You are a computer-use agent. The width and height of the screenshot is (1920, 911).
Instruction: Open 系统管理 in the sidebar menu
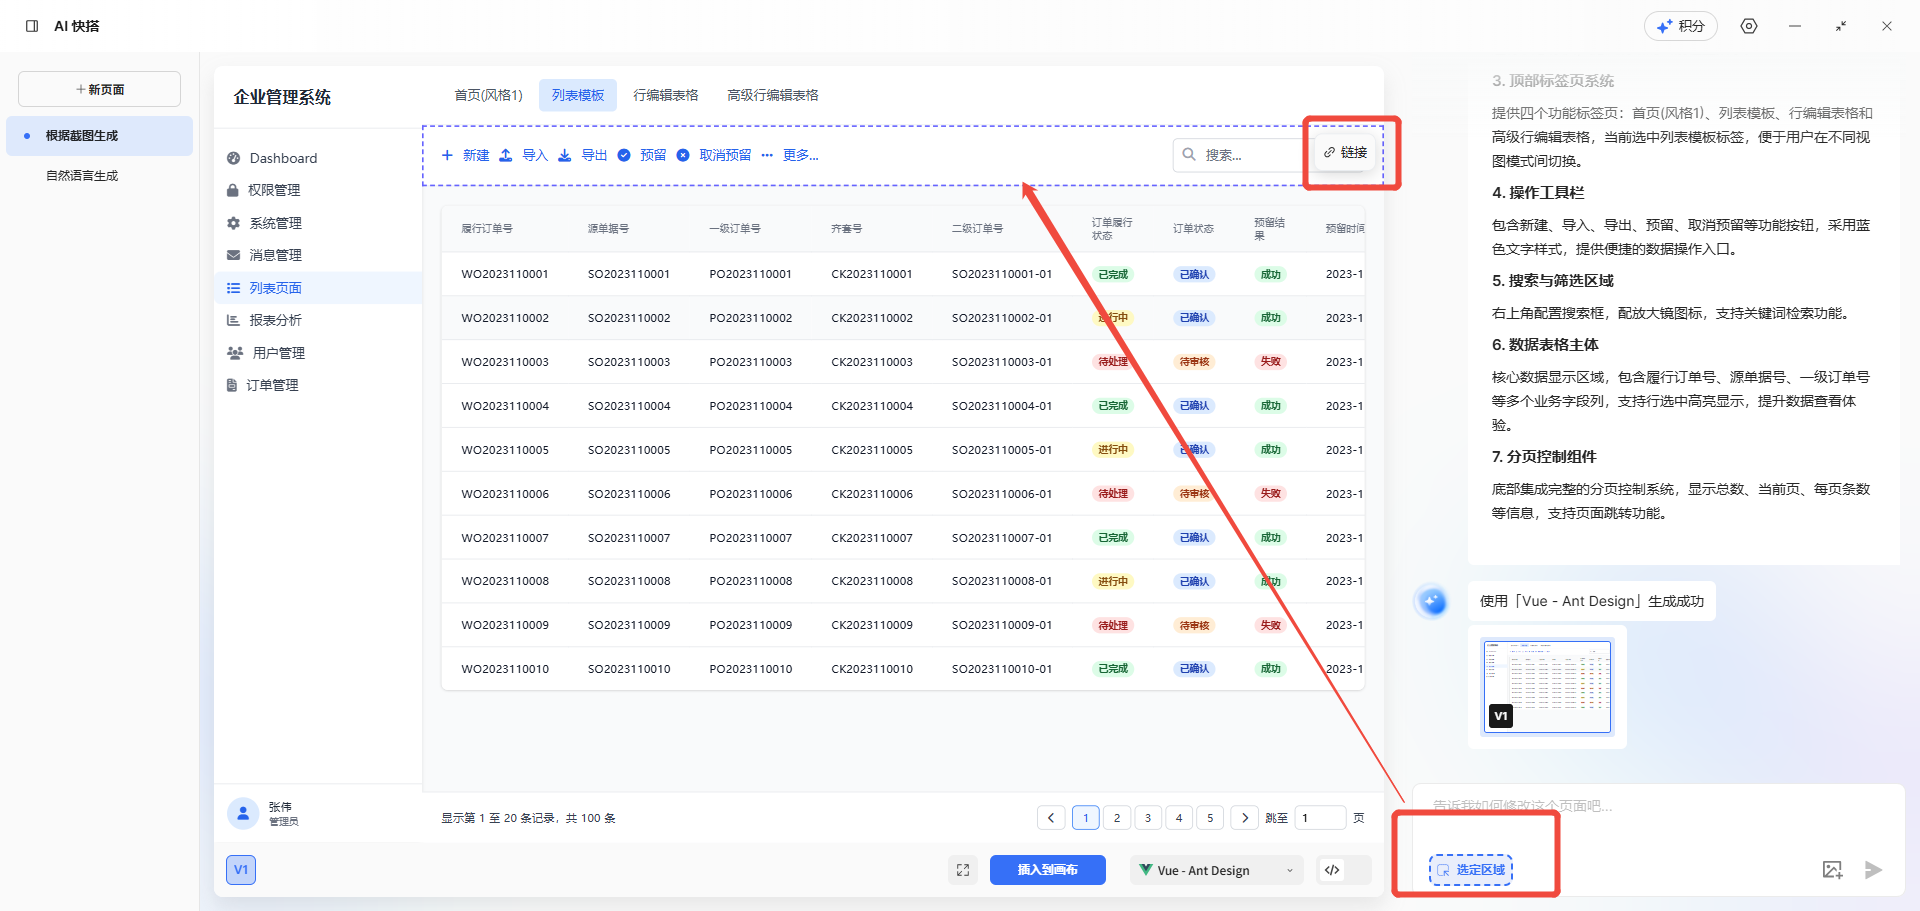(x=275, y=223)
